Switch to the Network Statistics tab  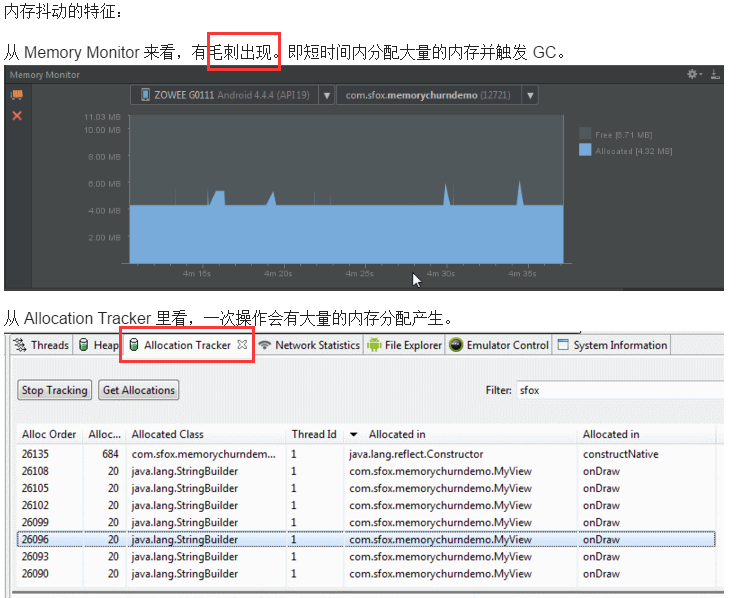[x=309, y=345]
